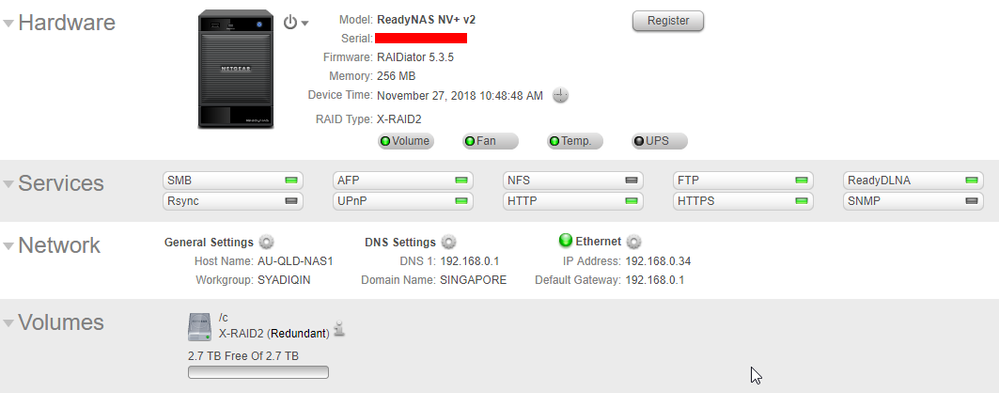Click the green Ethernet status light
The height and width of the screenshot is (393, 999).
pos(565,241)
